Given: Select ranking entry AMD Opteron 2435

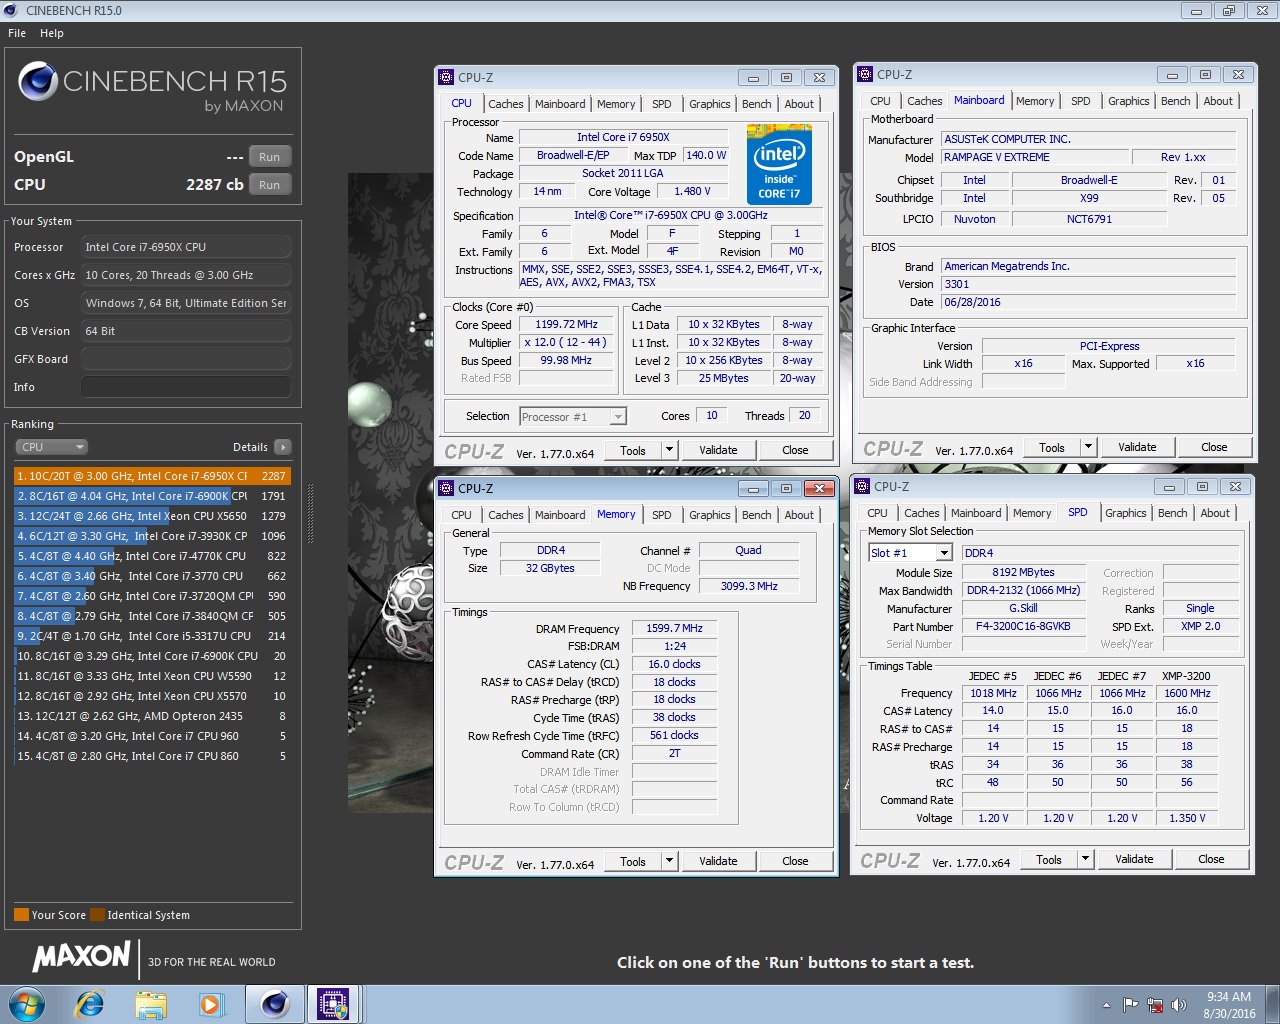Looking at the screenshot, I should (x=152, y=716).
